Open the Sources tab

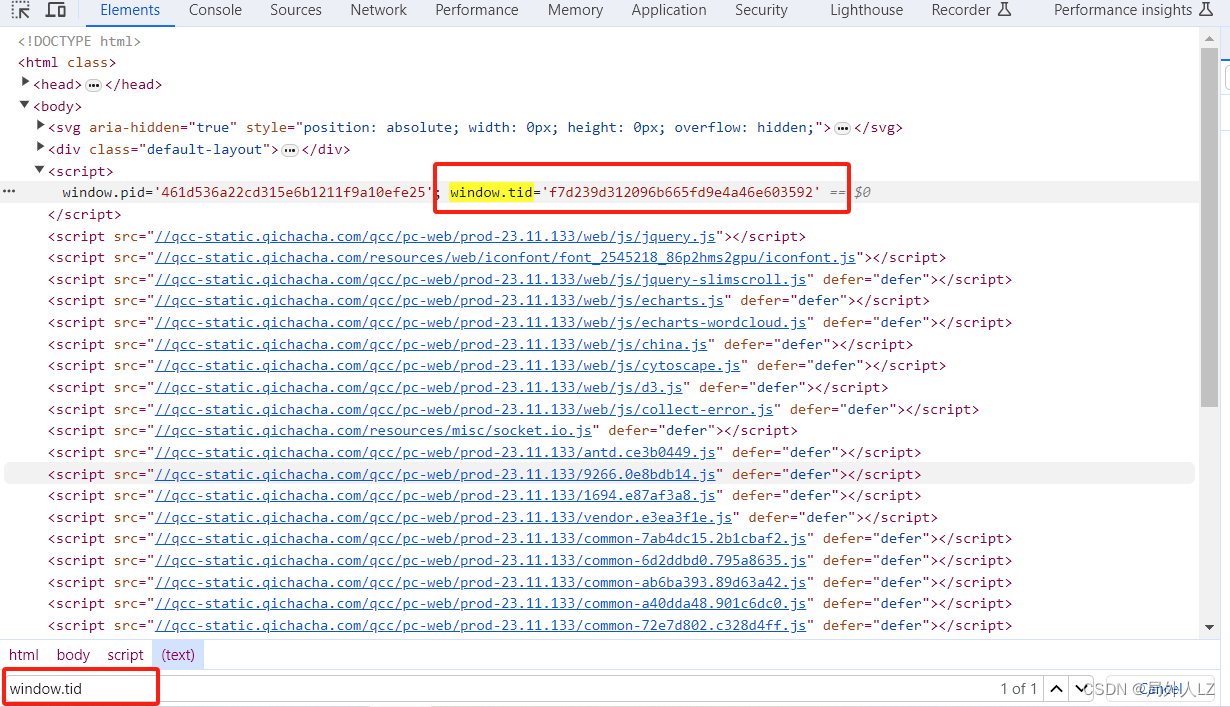[296, 10]
